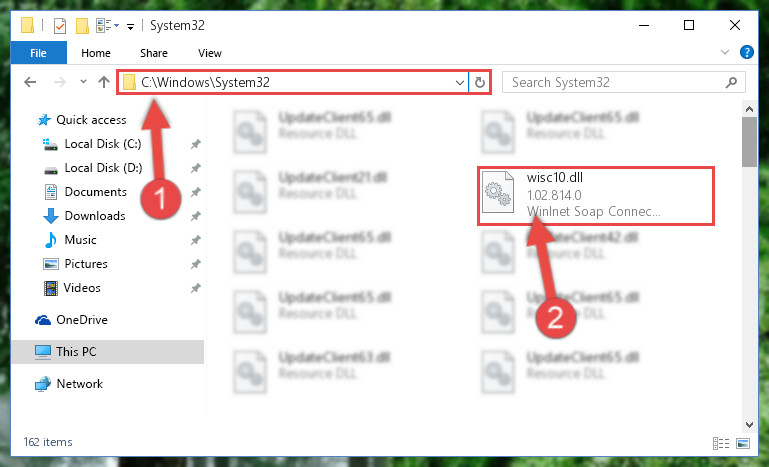This screenshot has width=769, height=467.
Task: Open the File menu
Action: [x=38, y=53]
